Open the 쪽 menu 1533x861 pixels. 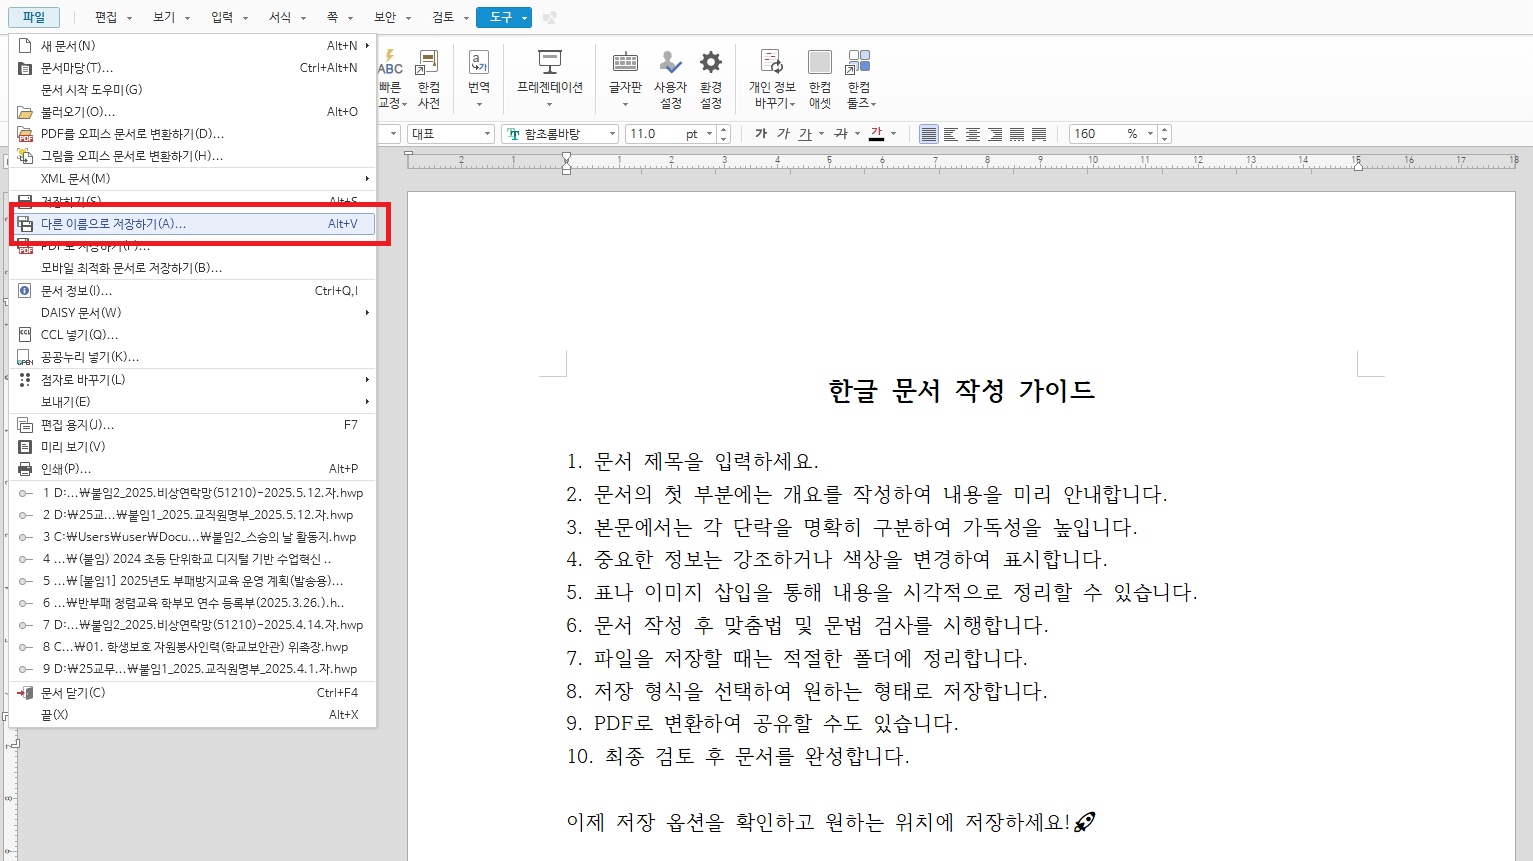coord(332,17)
